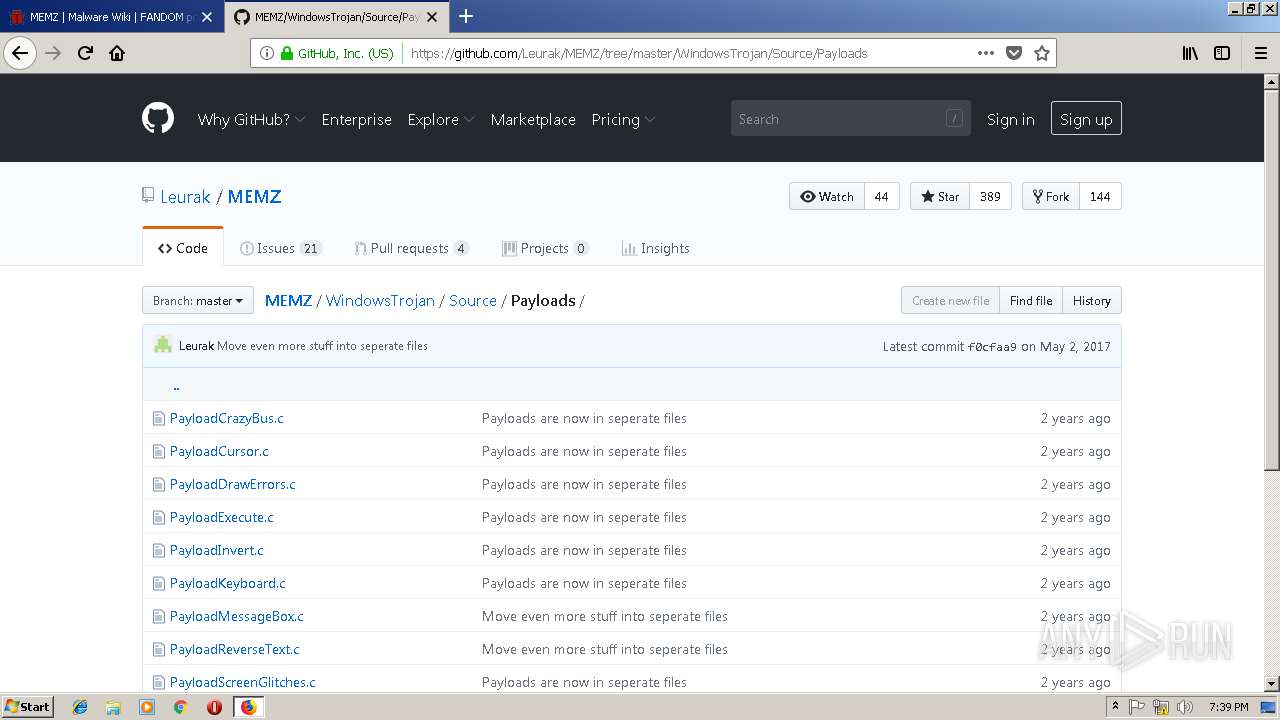Open the Pull requests tab
Screen dimensions: 1280x720
point(411,248)
